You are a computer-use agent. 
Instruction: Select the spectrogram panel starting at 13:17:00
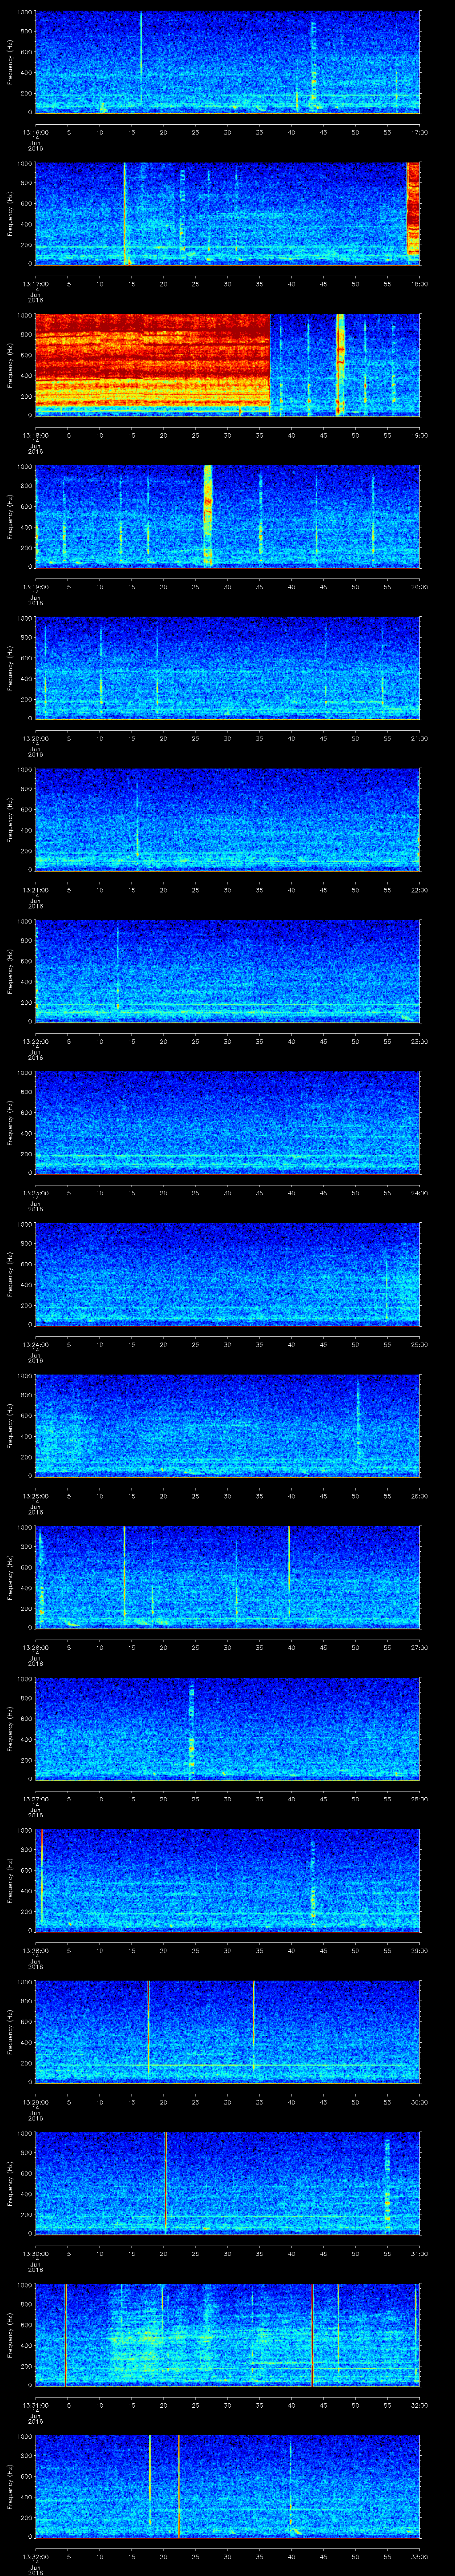click(x=227, y=213)
